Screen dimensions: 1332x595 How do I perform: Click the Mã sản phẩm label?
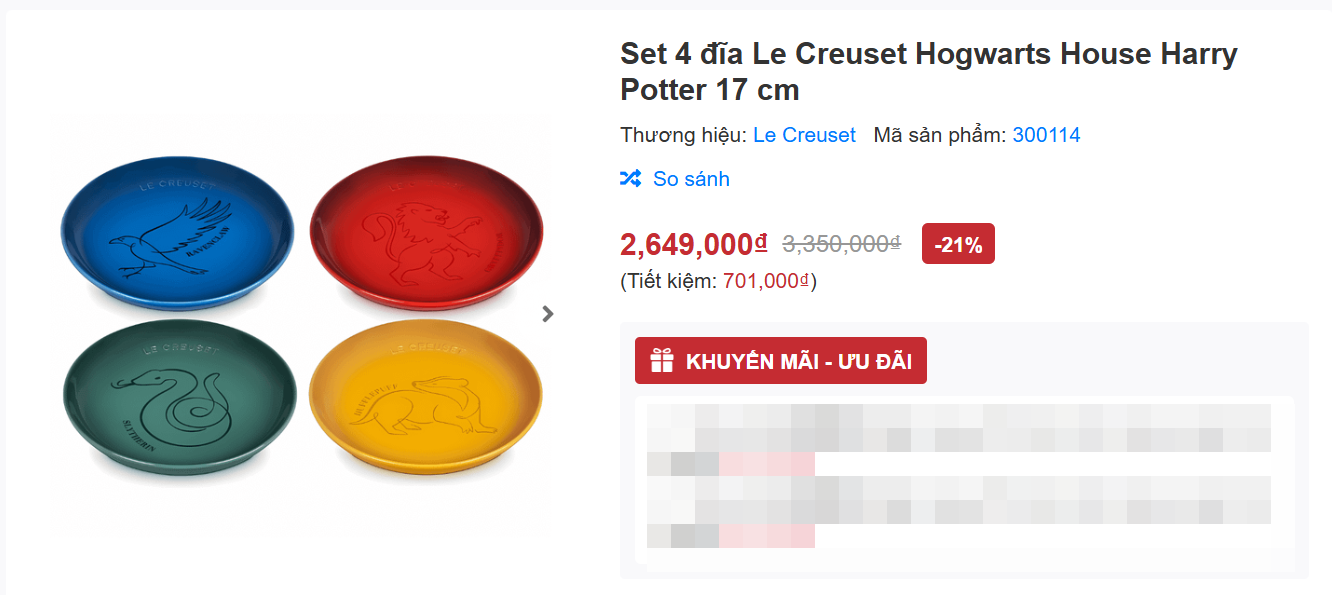[x=939, y=135]
